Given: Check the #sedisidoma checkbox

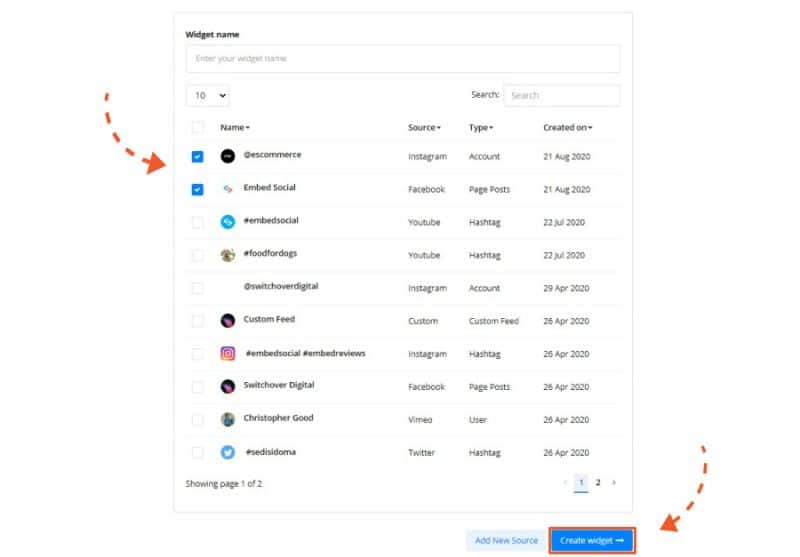Looking at the screenshot, I should click(197, 452).
